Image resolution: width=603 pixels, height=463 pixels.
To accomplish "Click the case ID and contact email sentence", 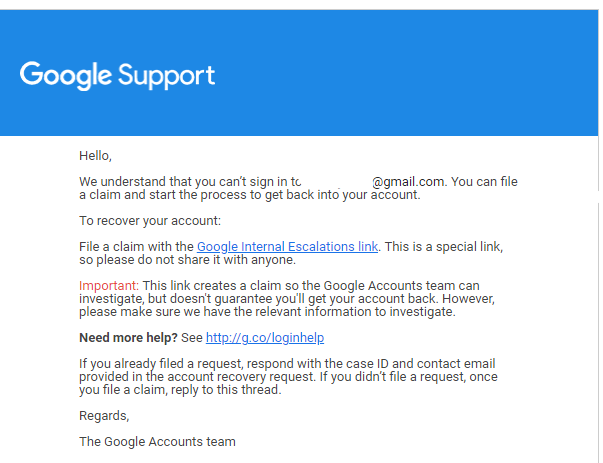I will pos(287,370).
